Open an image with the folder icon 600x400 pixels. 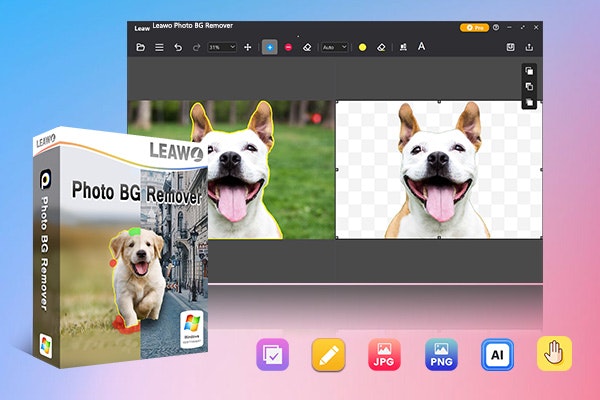tap(140, 47)
